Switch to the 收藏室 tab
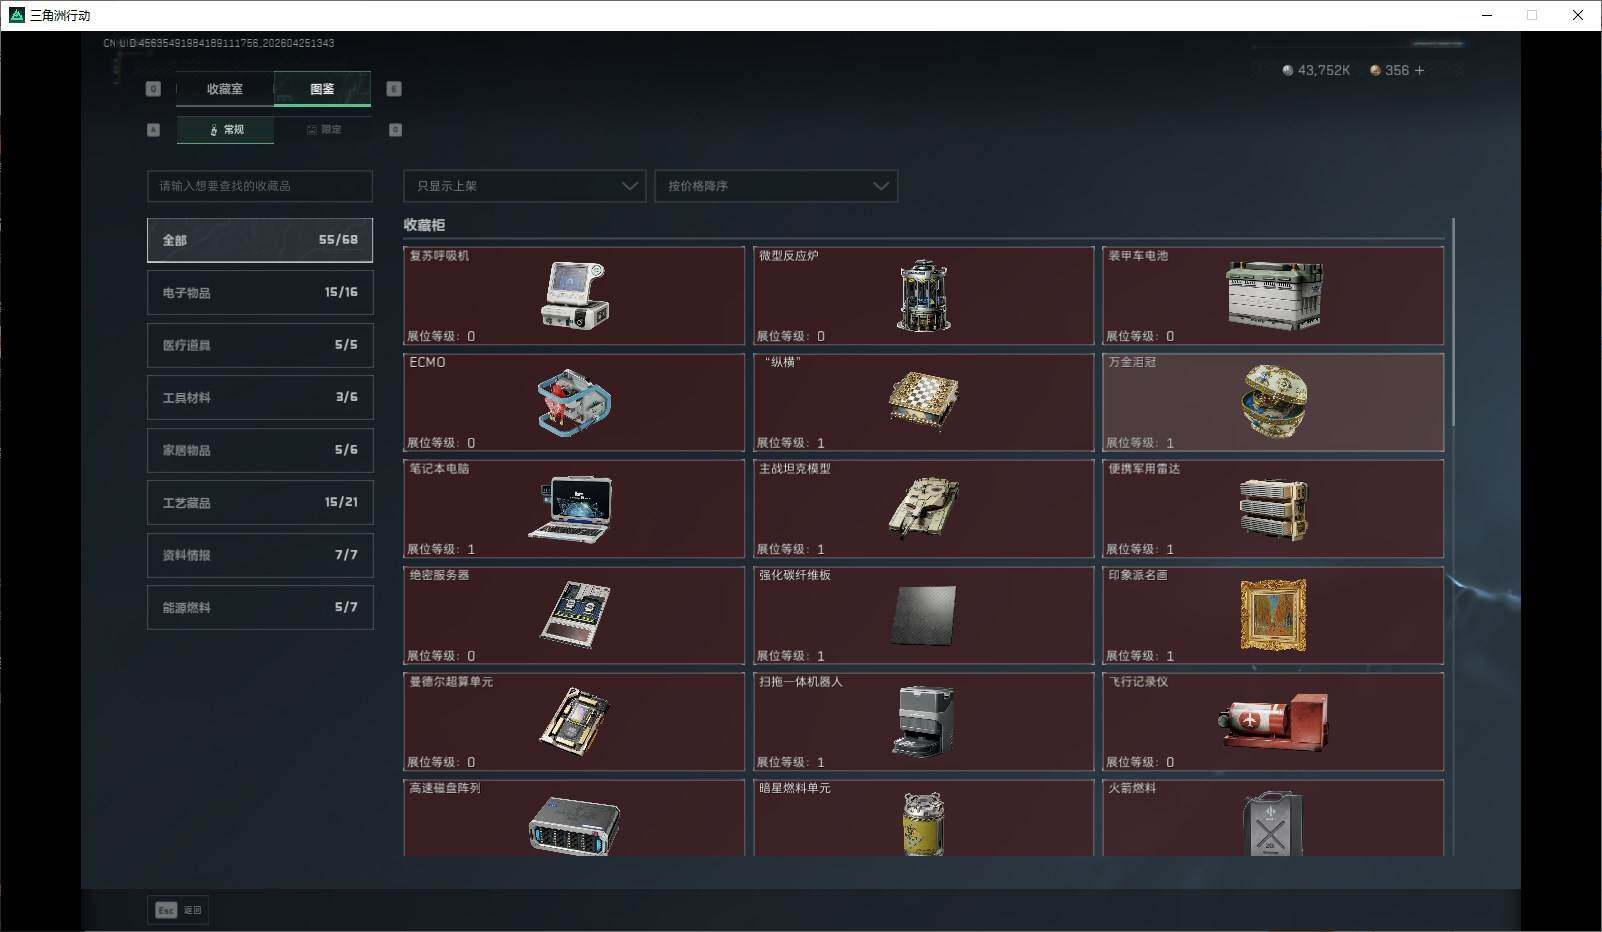The width and height of the screenshot is (1602, 932). coord(225,89)
